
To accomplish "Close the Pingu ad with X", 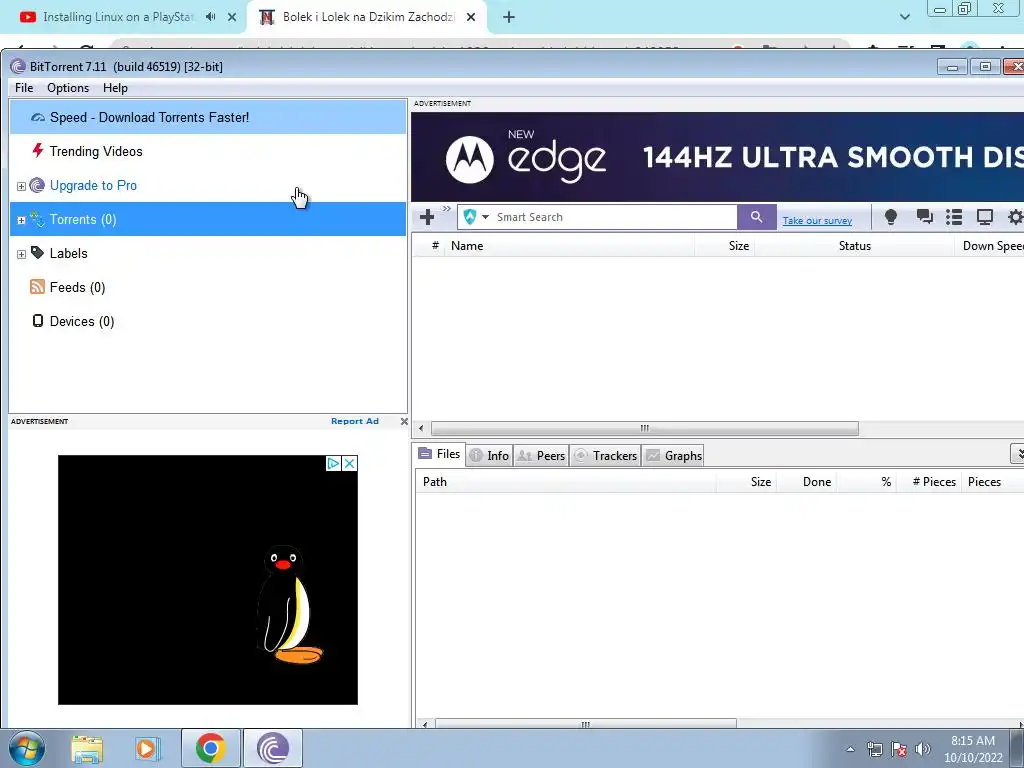I will [349, 463].
